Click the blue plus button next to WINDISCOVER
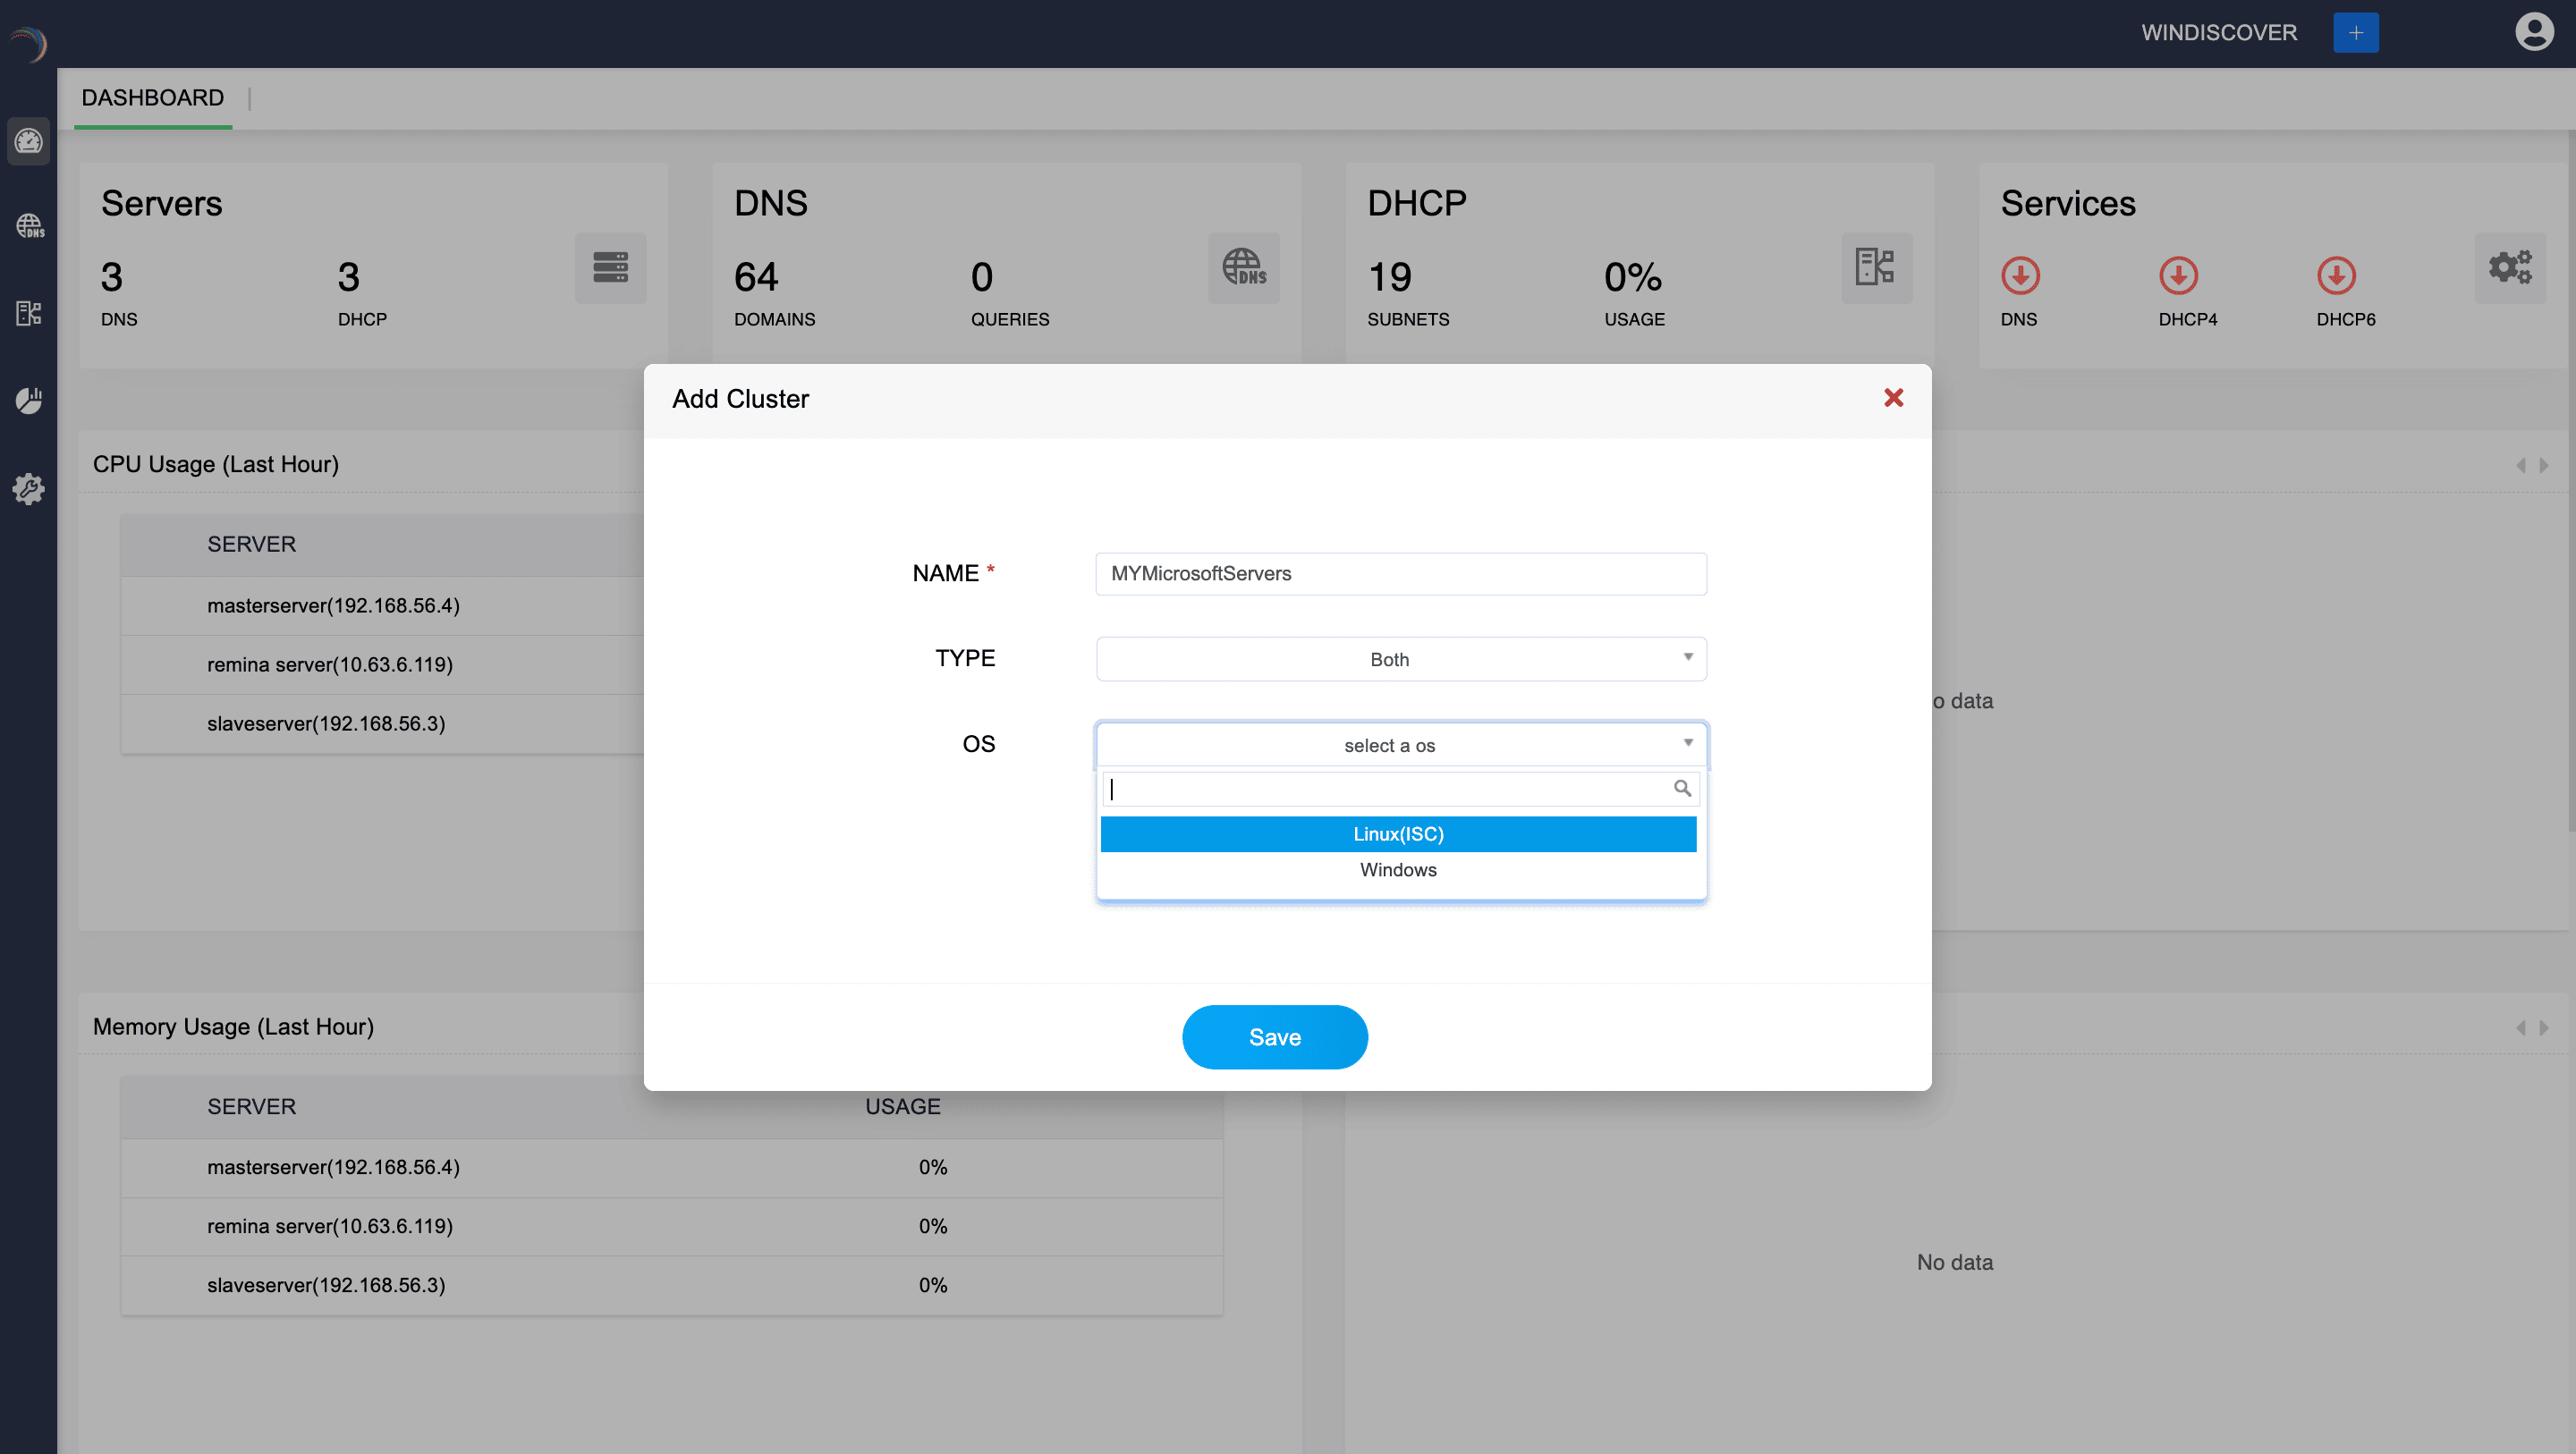Screen dimensions: 2576x1454 point(2355,32)
